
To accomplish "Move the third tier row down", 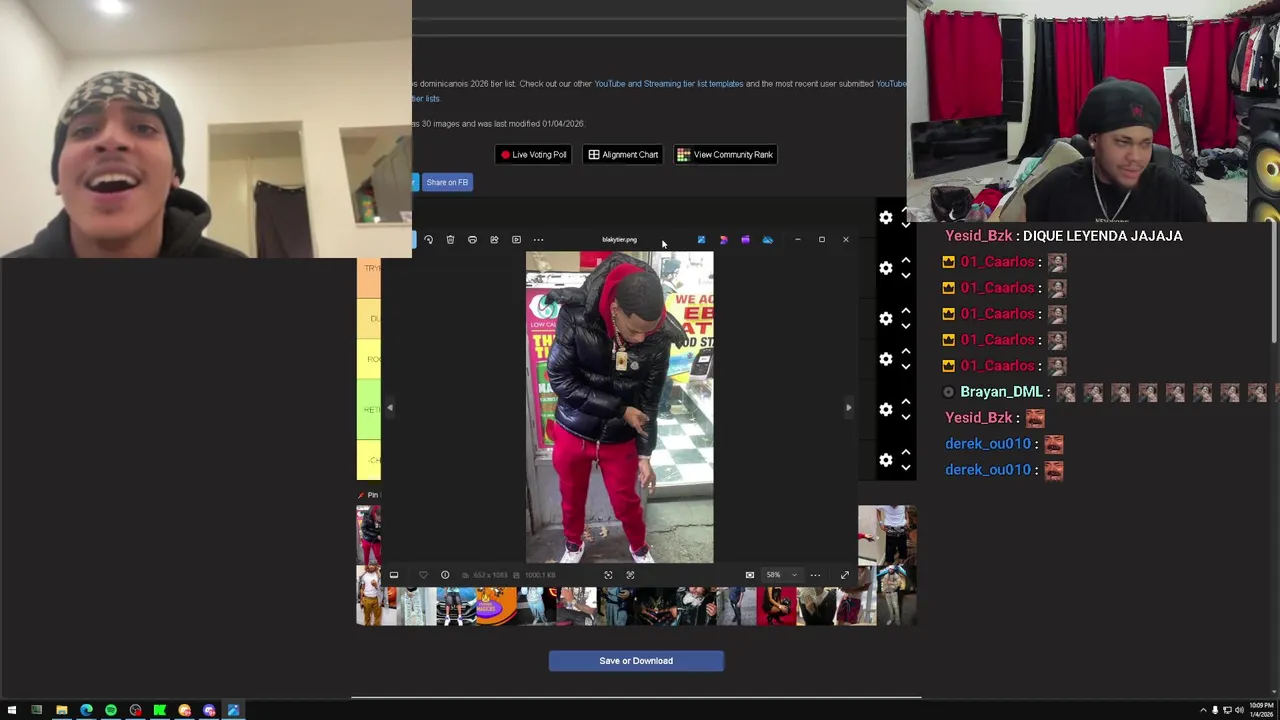I will point(906,326).
